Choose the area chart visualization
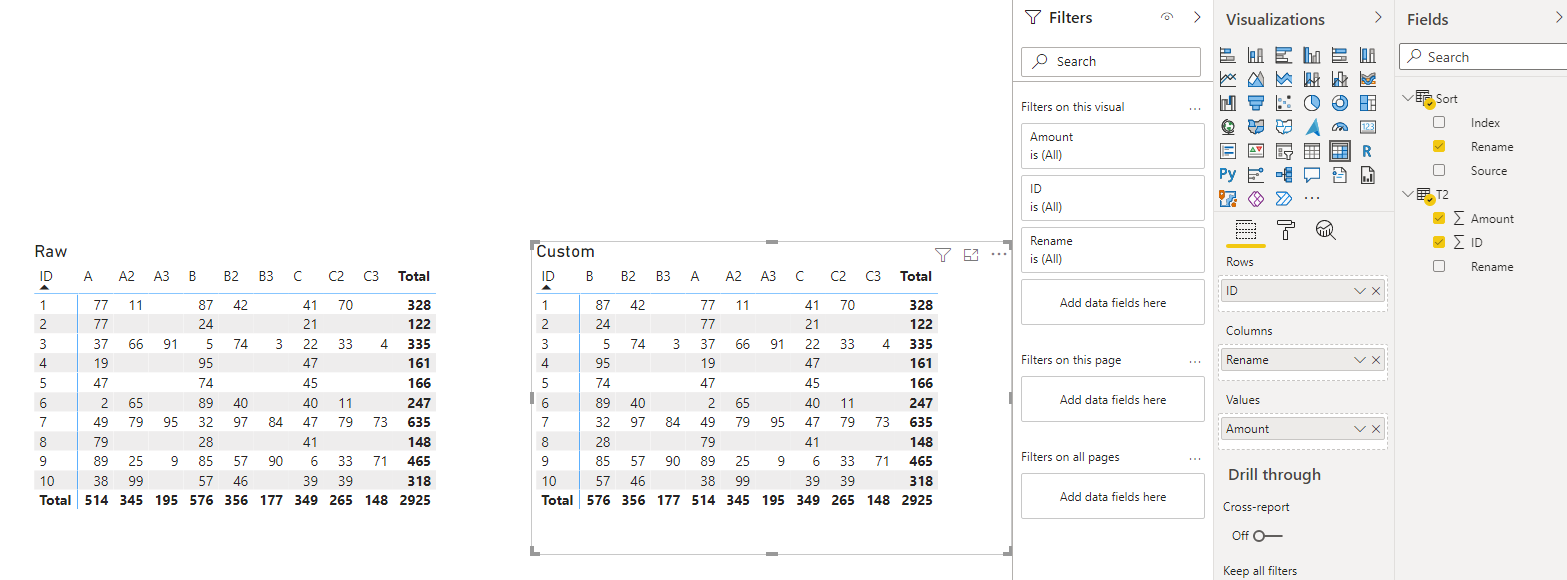This screenshot has width=1567, height=580. point(1256,79)
